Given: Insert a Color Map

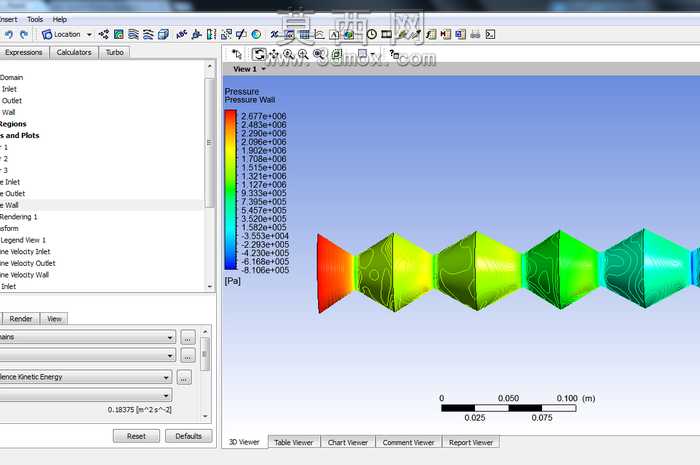Looking at the screenshot, I should coord(256,34).
